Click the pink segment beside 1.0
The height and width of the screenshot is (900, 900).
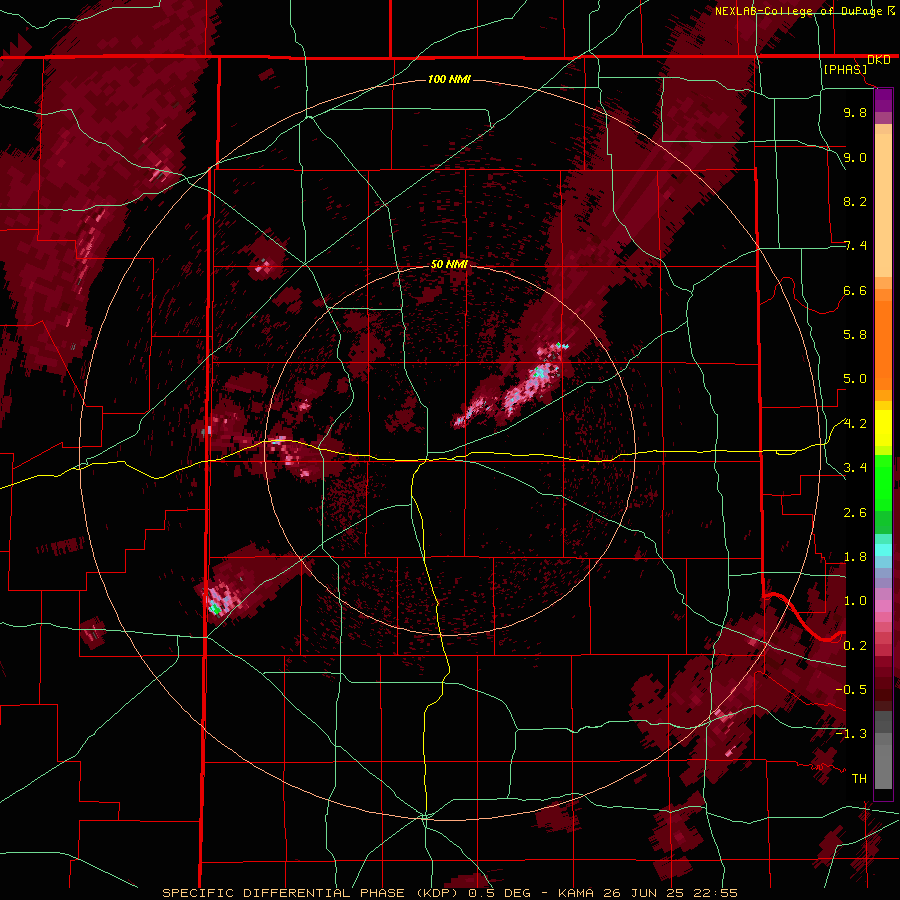click(883, 606)
